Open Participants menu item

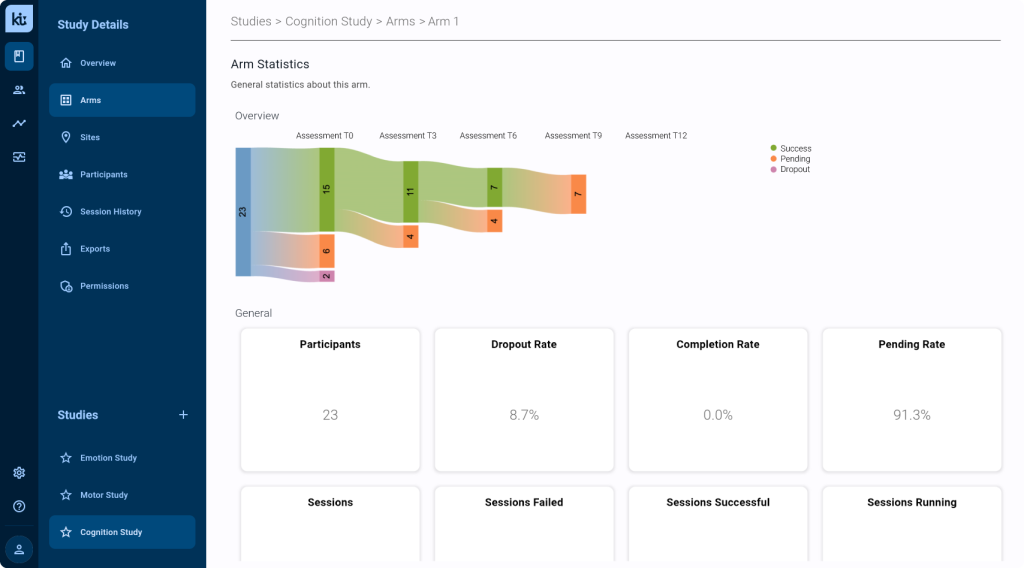(x=122, y=174)
